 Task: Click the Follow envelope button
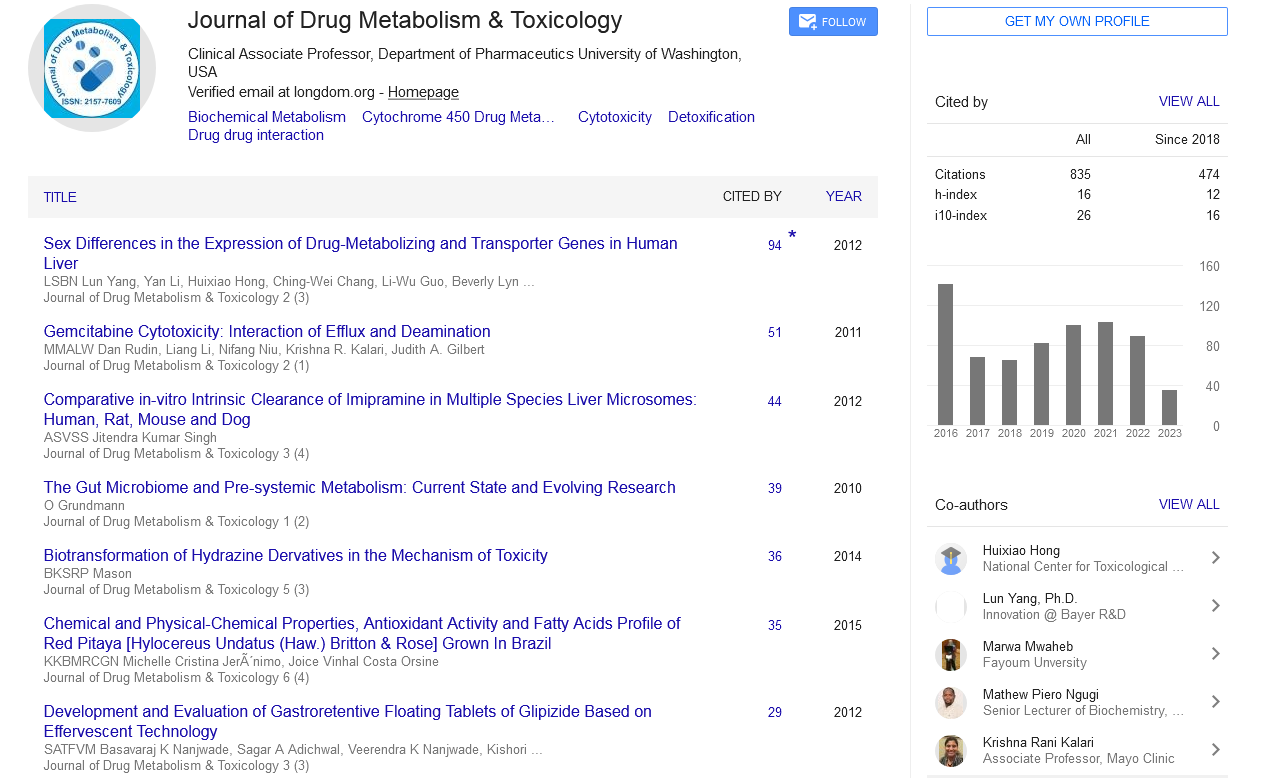point(833,22)
